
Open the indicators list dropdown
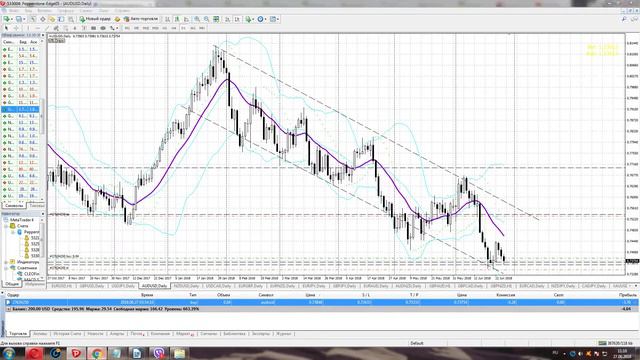[249, 19]
